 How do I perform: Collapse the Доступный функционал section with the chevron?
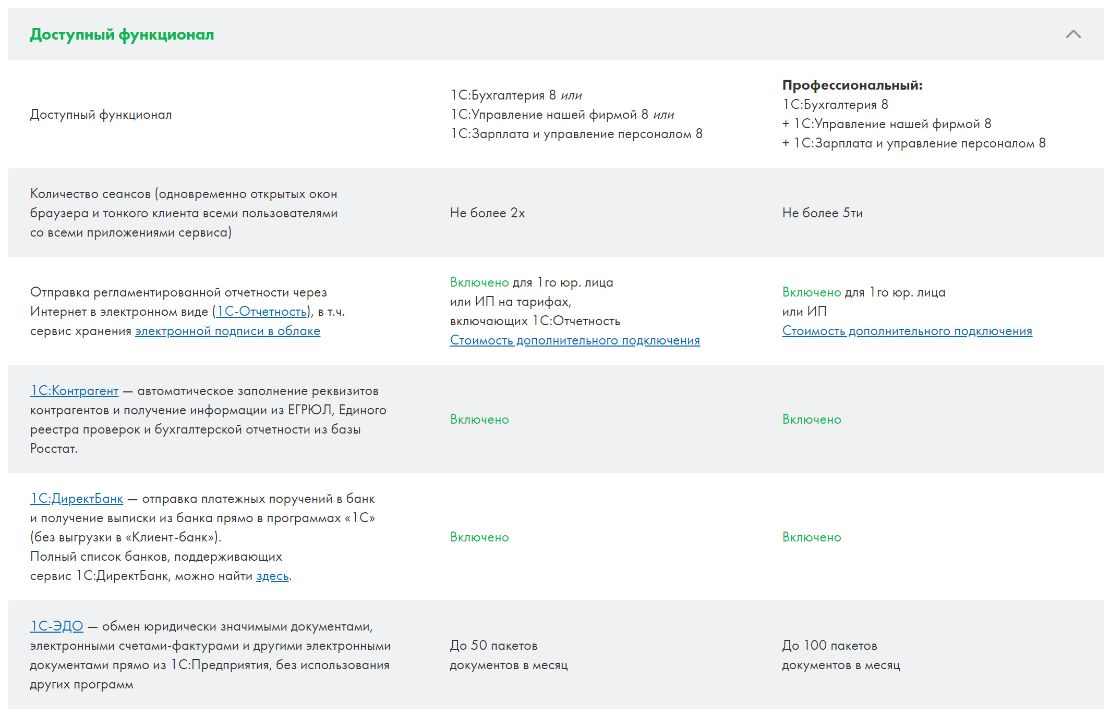[1072, 34]
